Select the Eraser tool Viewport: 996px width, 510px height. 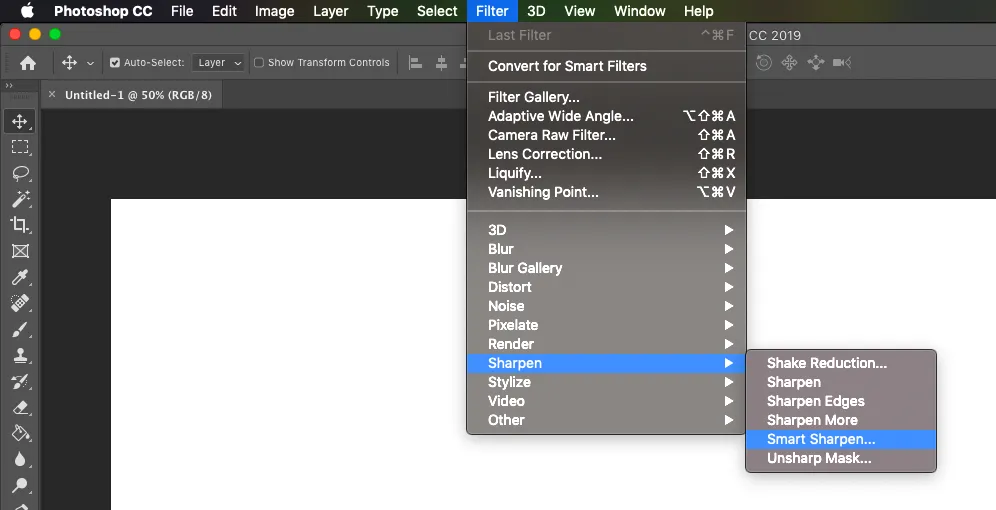(x=20, y=407)
